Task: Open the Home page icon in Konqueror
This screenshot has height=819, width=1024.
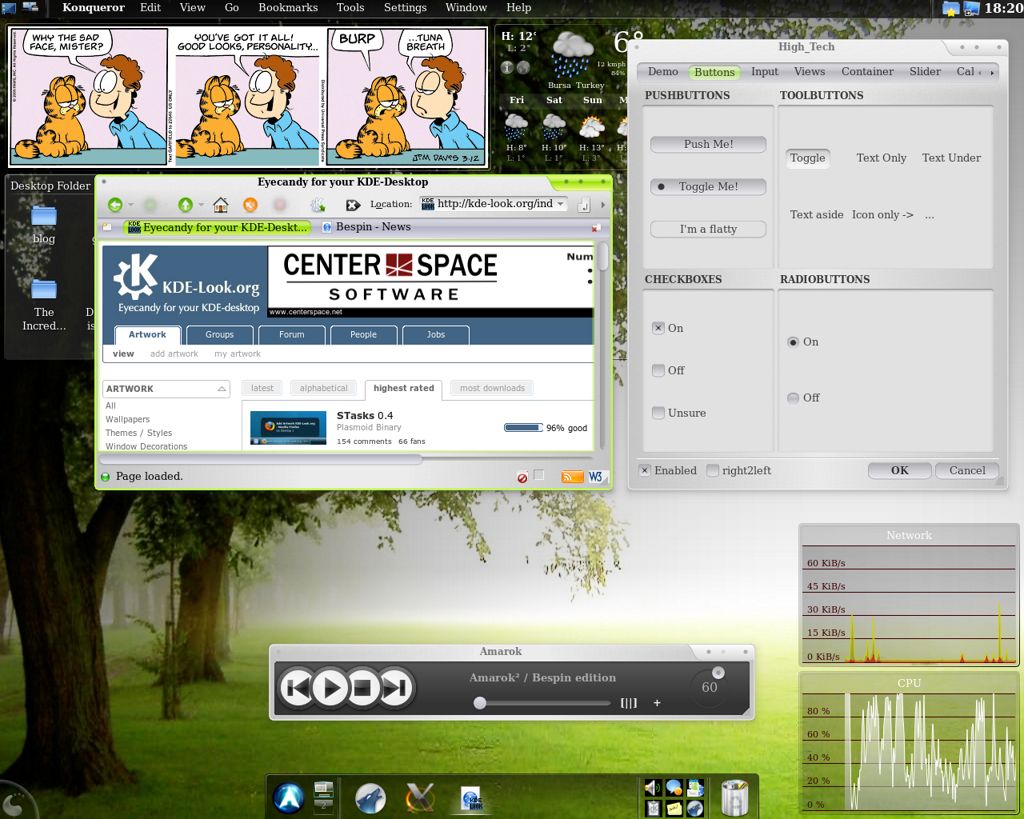Action: click(x=221, y=205)
